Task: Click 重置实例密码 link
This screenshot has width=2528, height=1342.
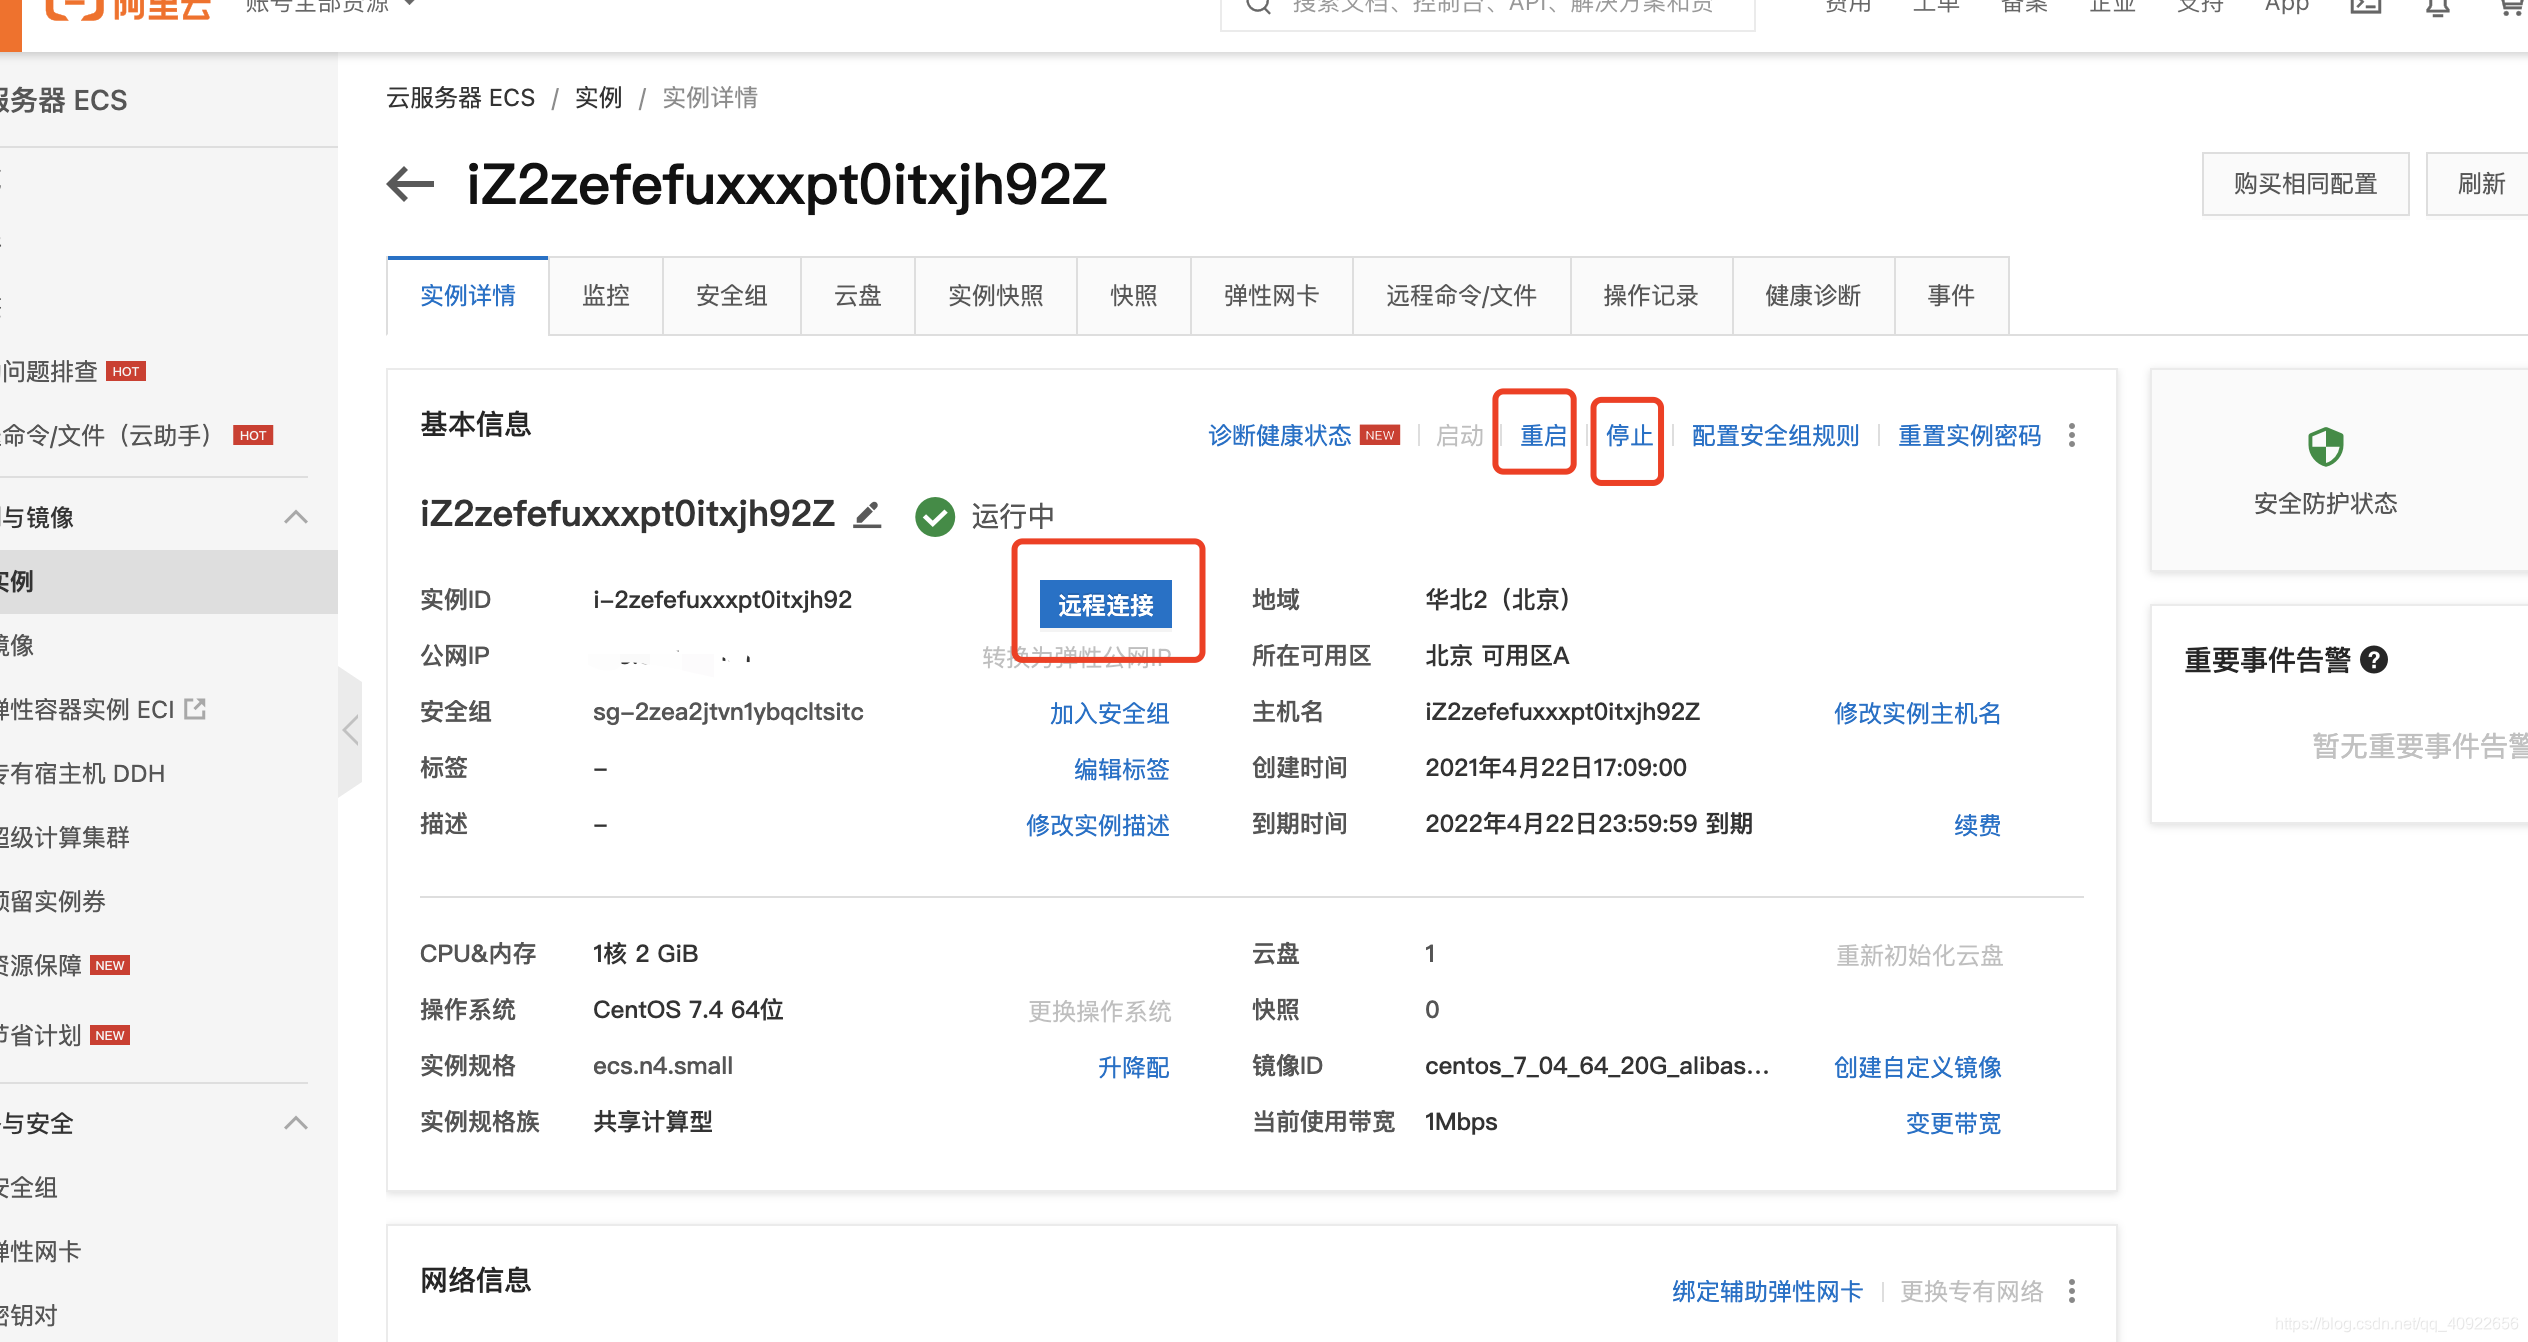Action: (x=1970, y=435)
